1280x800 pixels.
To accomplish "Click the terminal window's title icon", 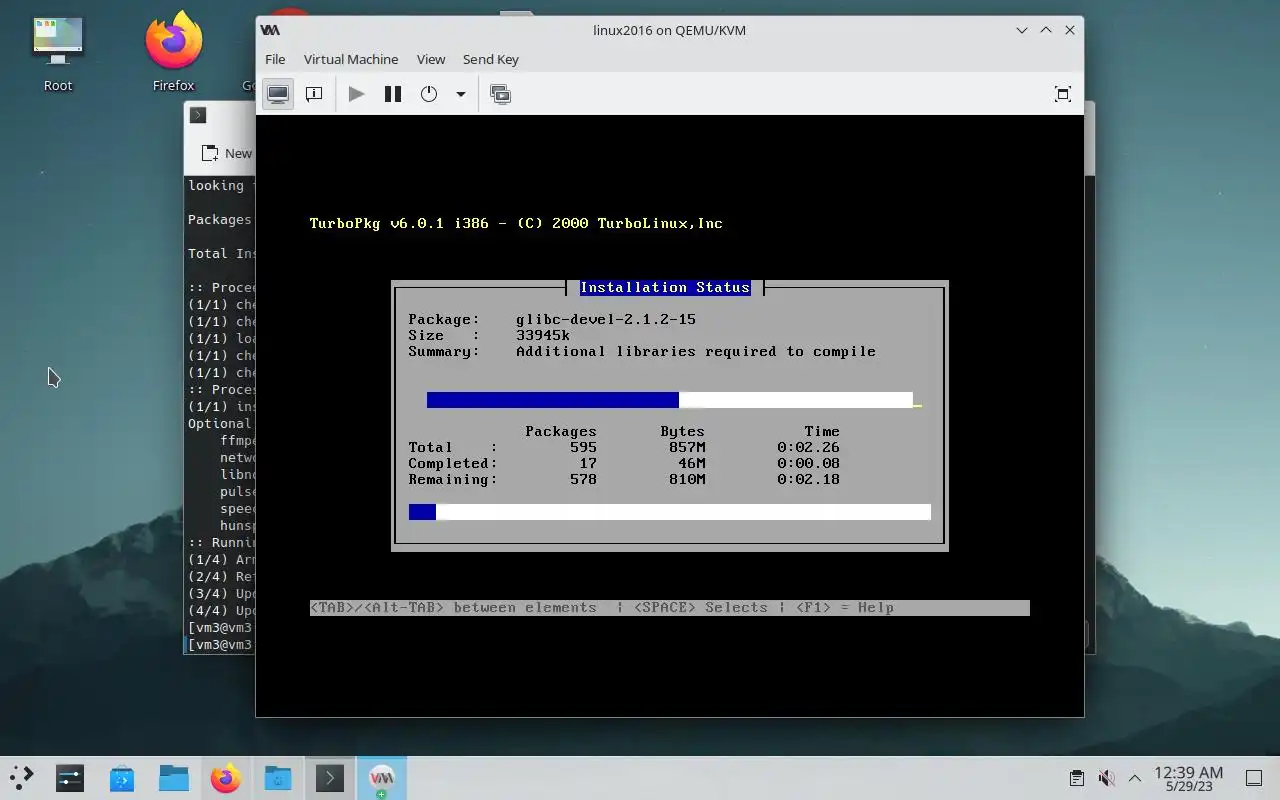I will click(x=198, y=115).
